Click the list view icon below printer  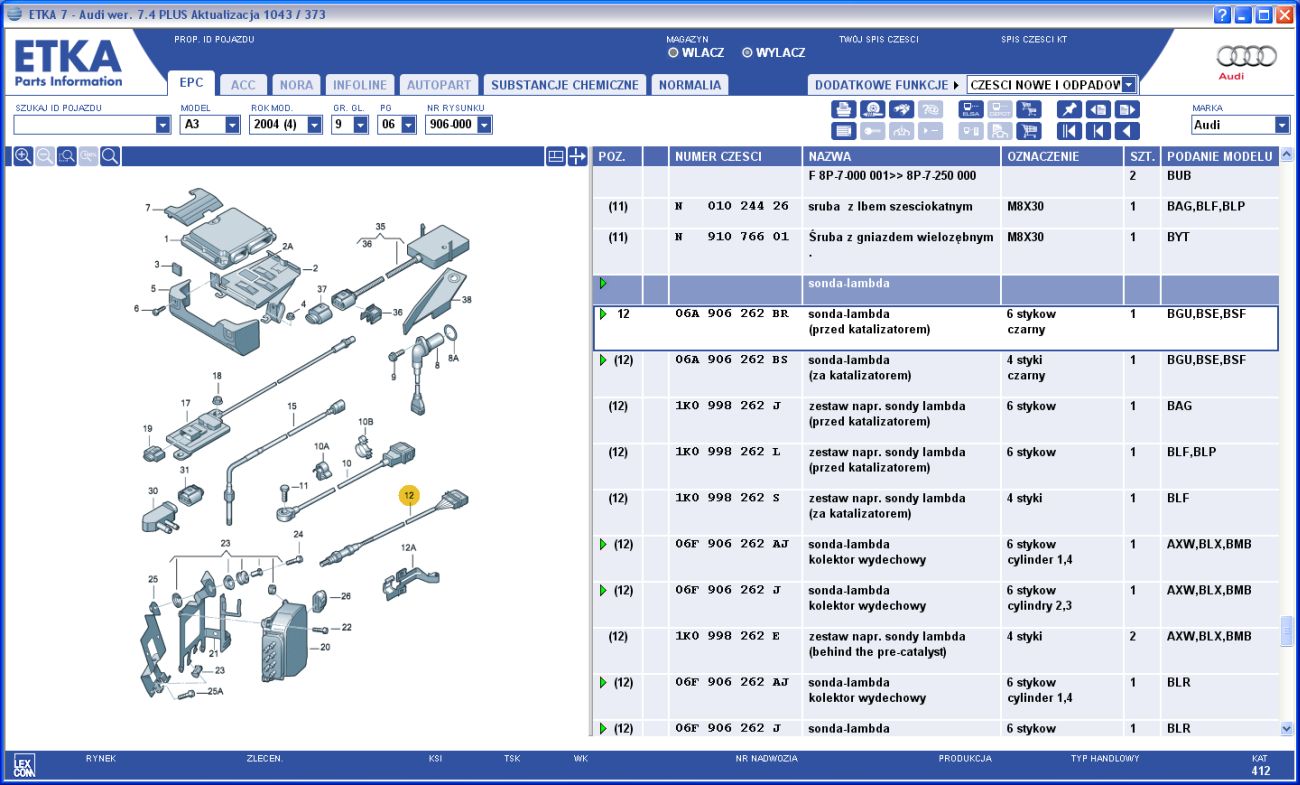tap(844, 131)
